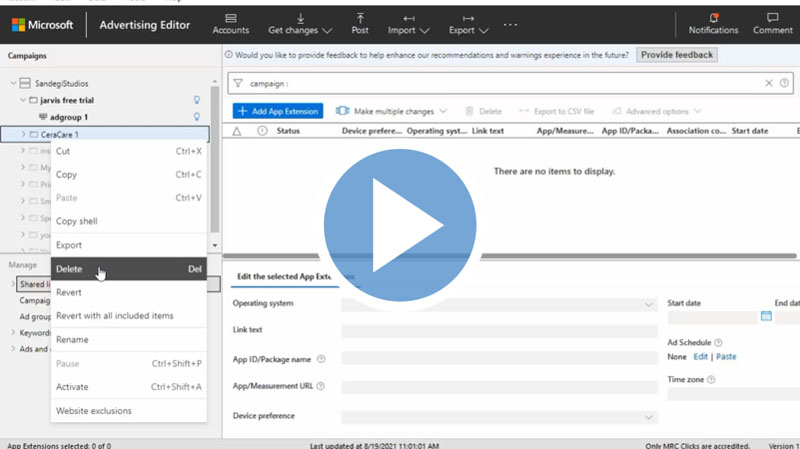
Task: Open Make multiple changes dropdown
Action: click(391, 111)
